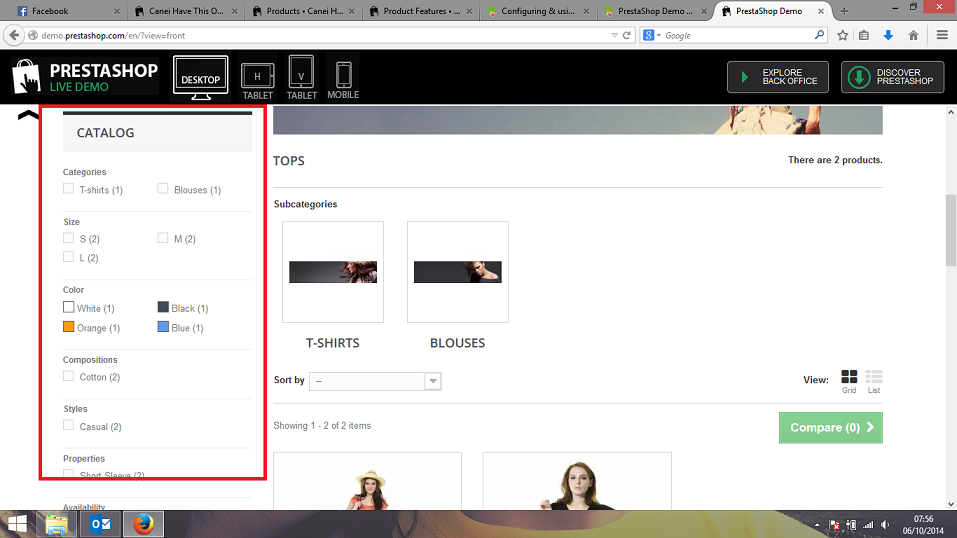Switch to Mobile preview mode
Viewport: 957px width, 538px height.
coord(343,80)
